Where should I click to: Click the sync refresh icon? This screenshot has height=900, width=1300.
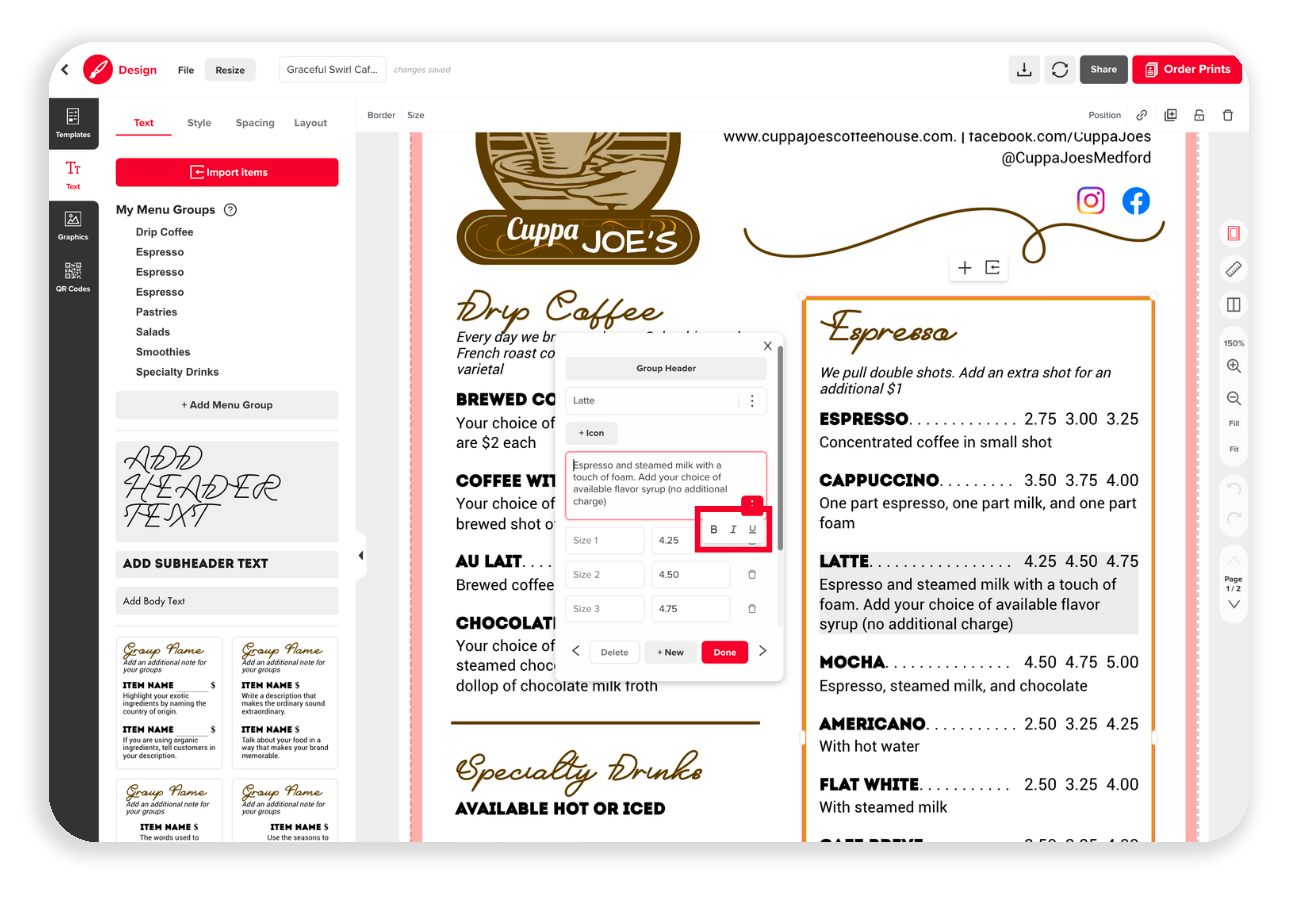click(x=1060, y=70)
